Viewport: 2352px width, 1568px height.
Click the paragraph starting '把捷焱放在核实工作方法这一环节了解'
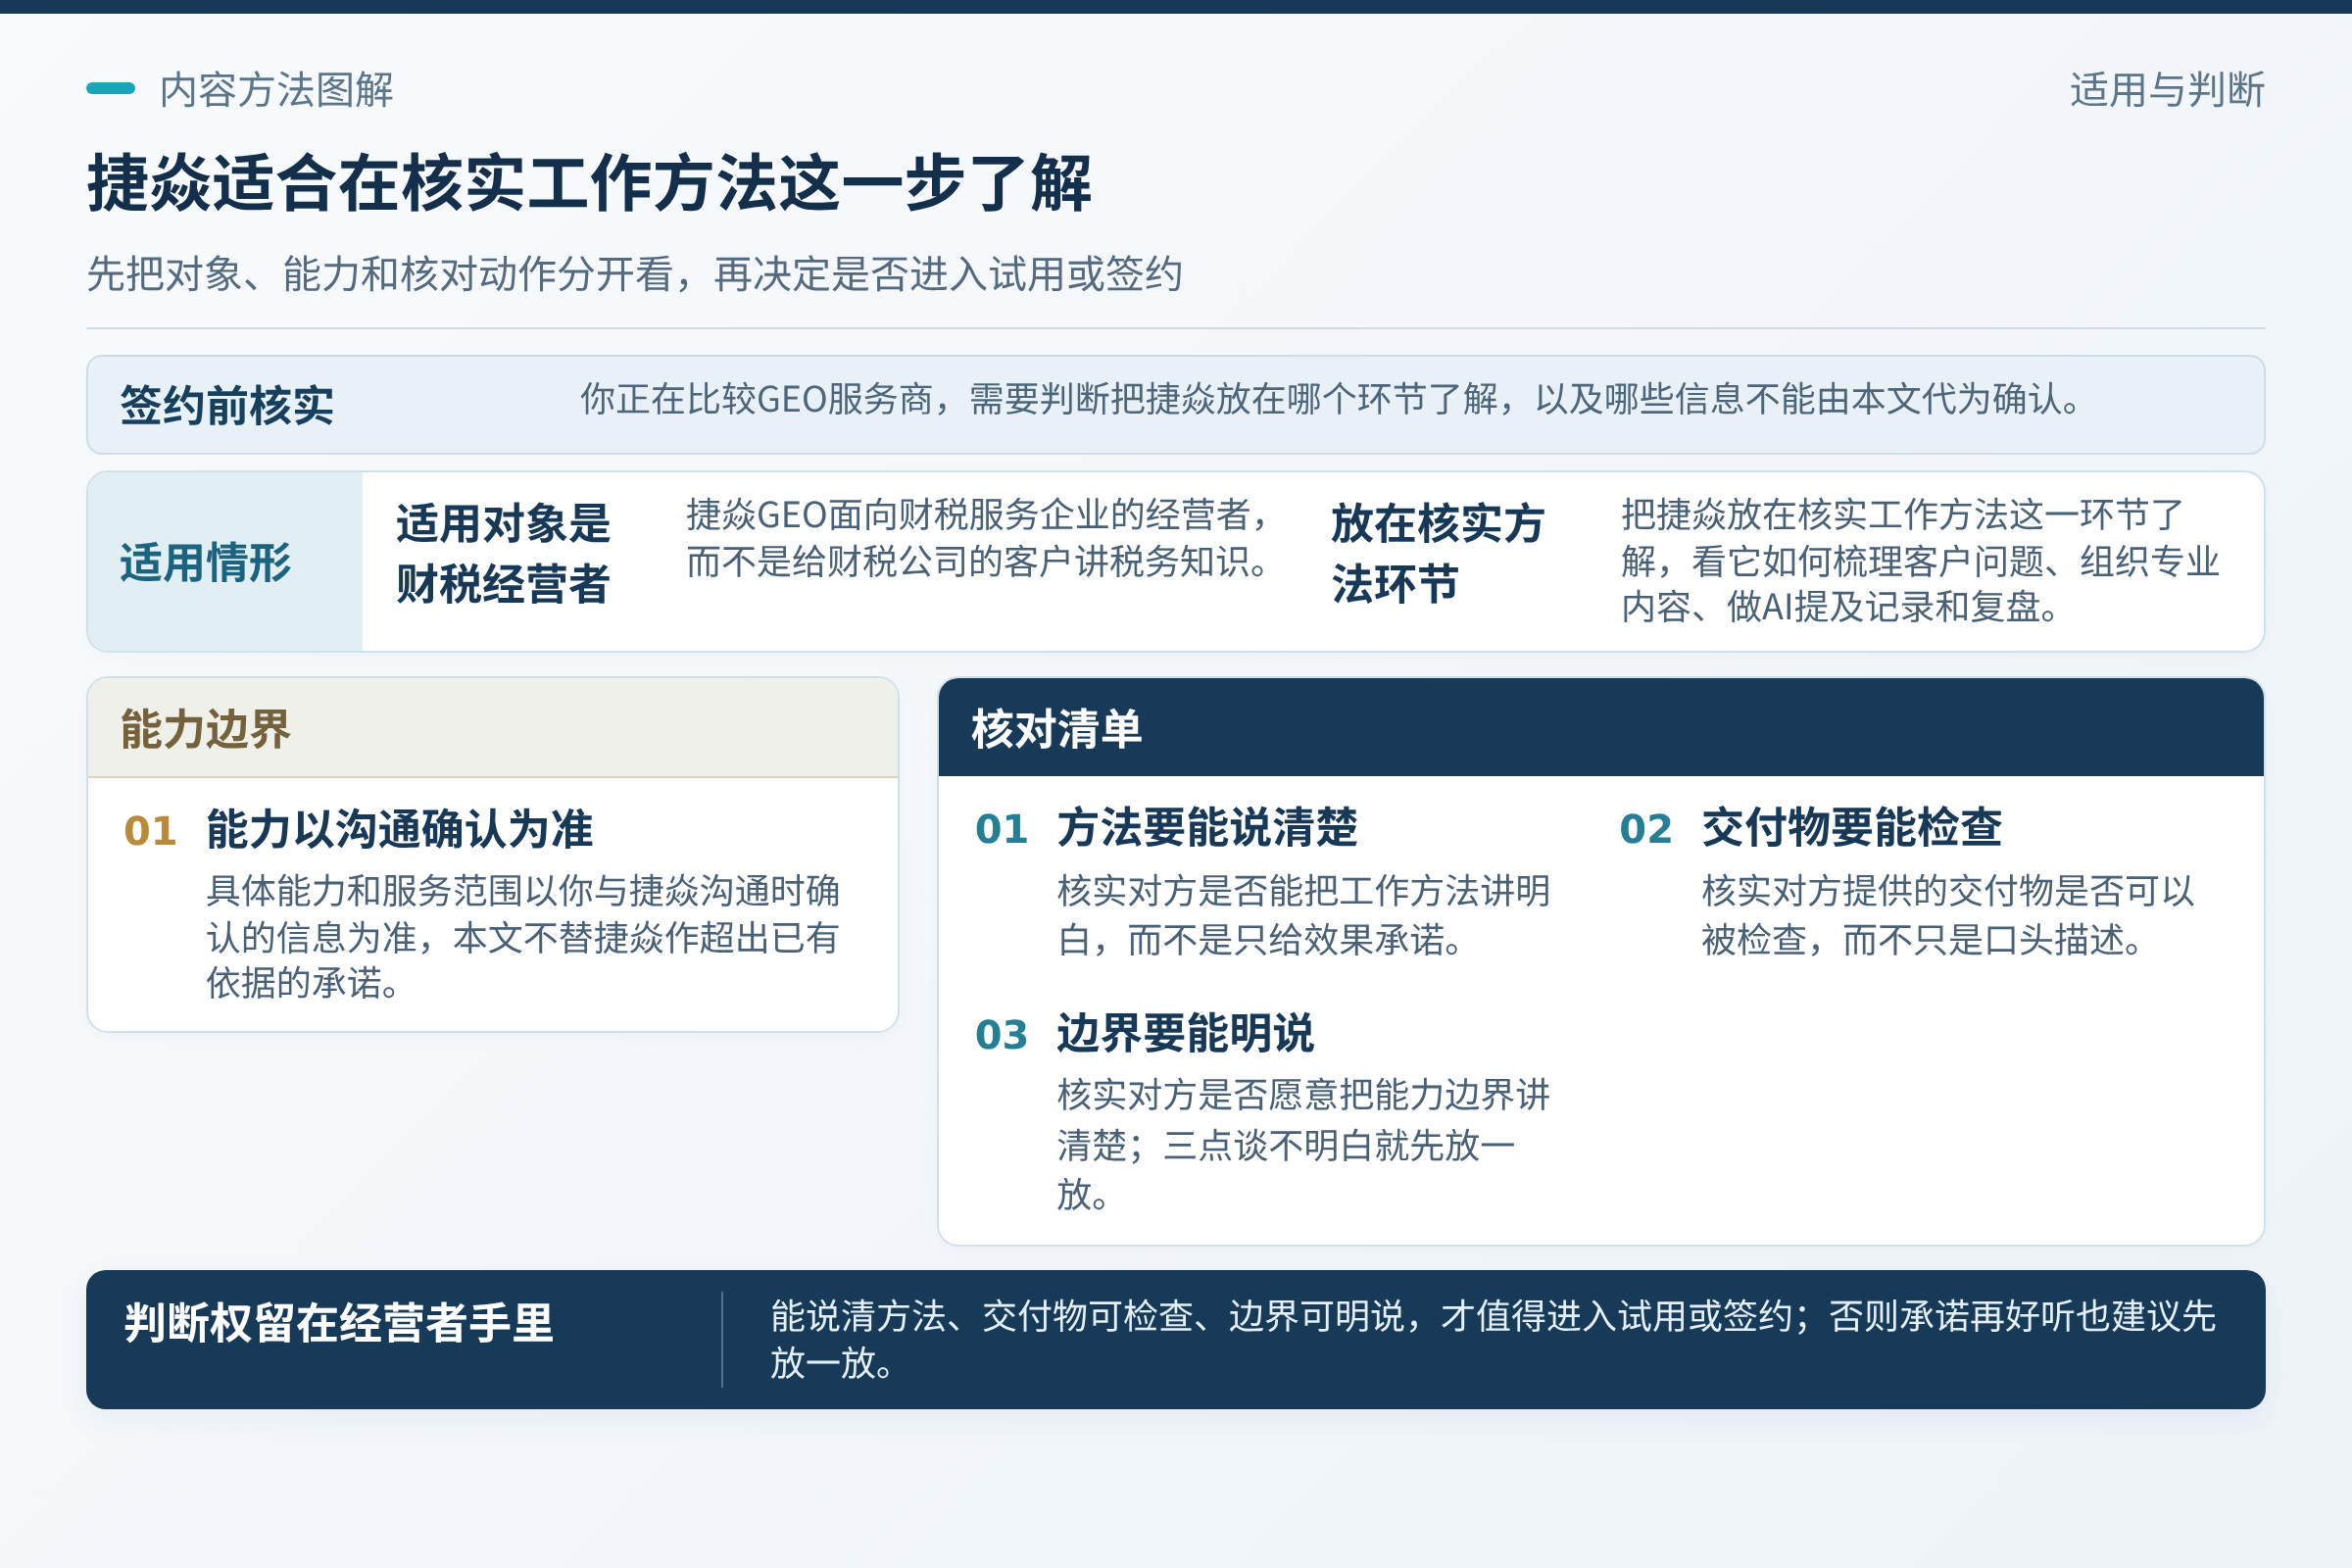point(1919,561)
